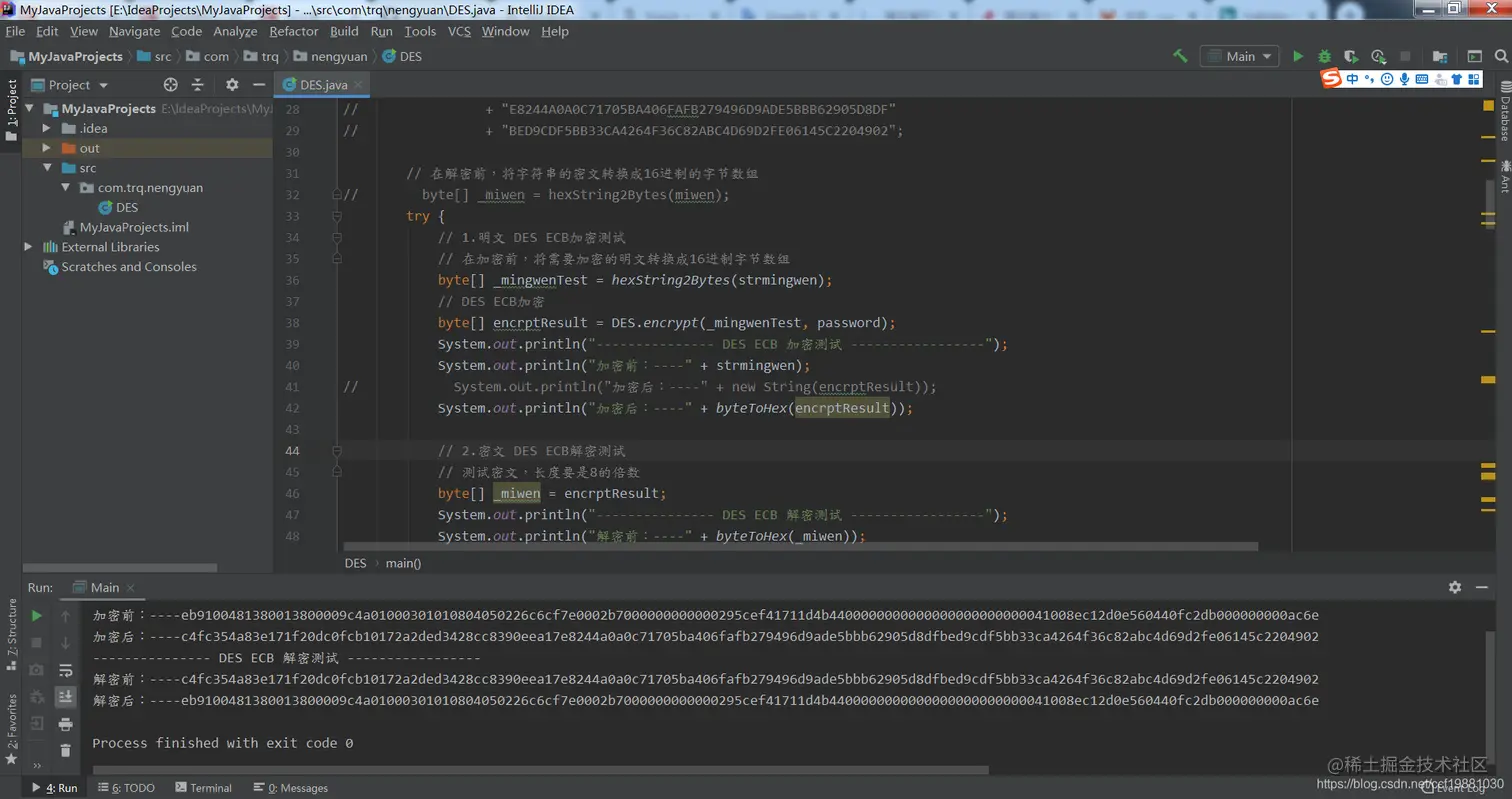Click MyJavaProjects breadcrumb in navigation bar
Viewport: 1512px width, 799px height.
[67, 56]
